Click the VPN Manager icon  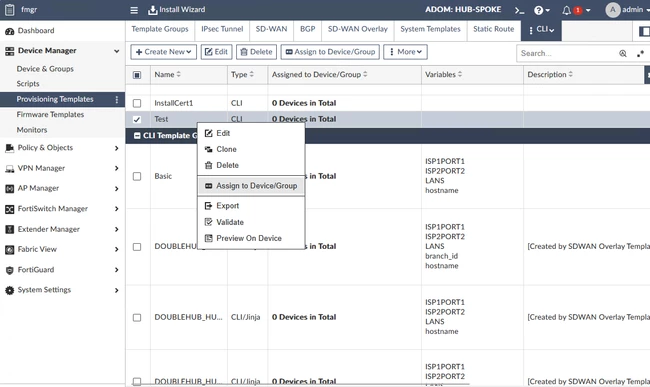[x=9, y=169]
